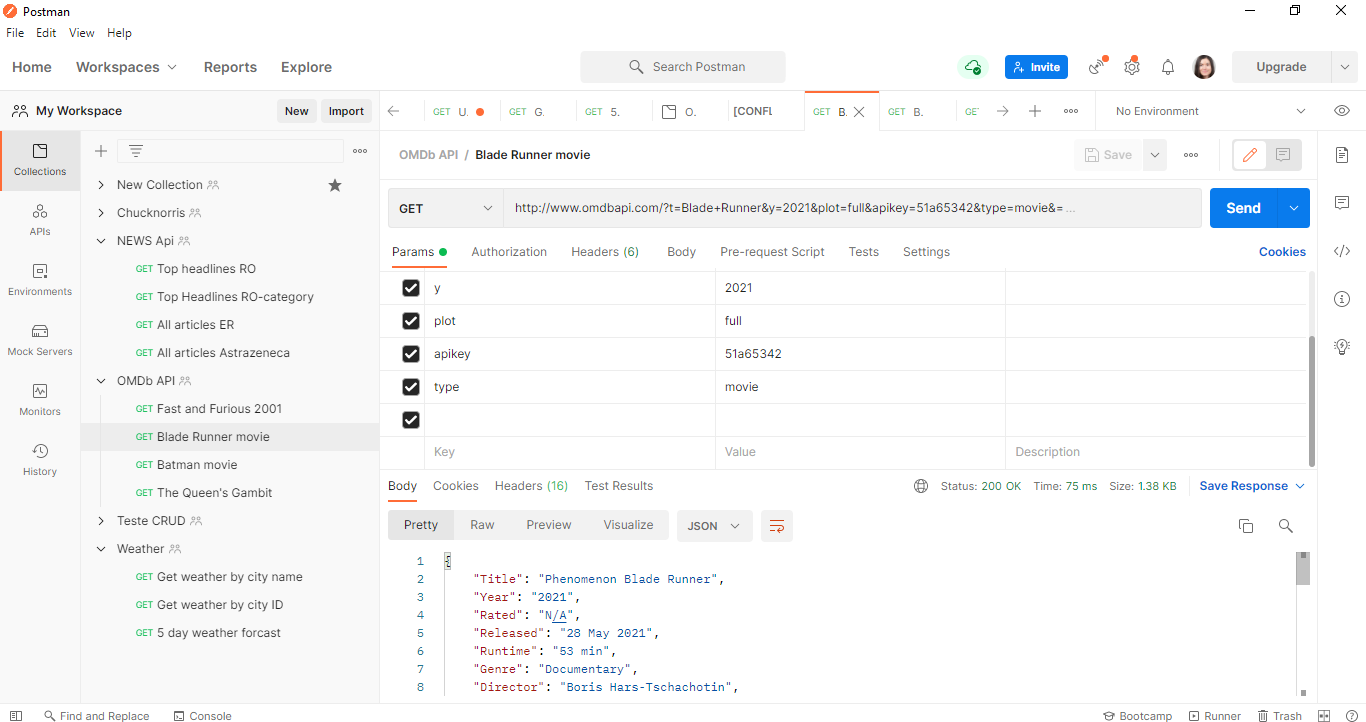Click the network globe icon near Status
Image resolution: width=1366 pixels, height=722 pixels.
(921, 486)
